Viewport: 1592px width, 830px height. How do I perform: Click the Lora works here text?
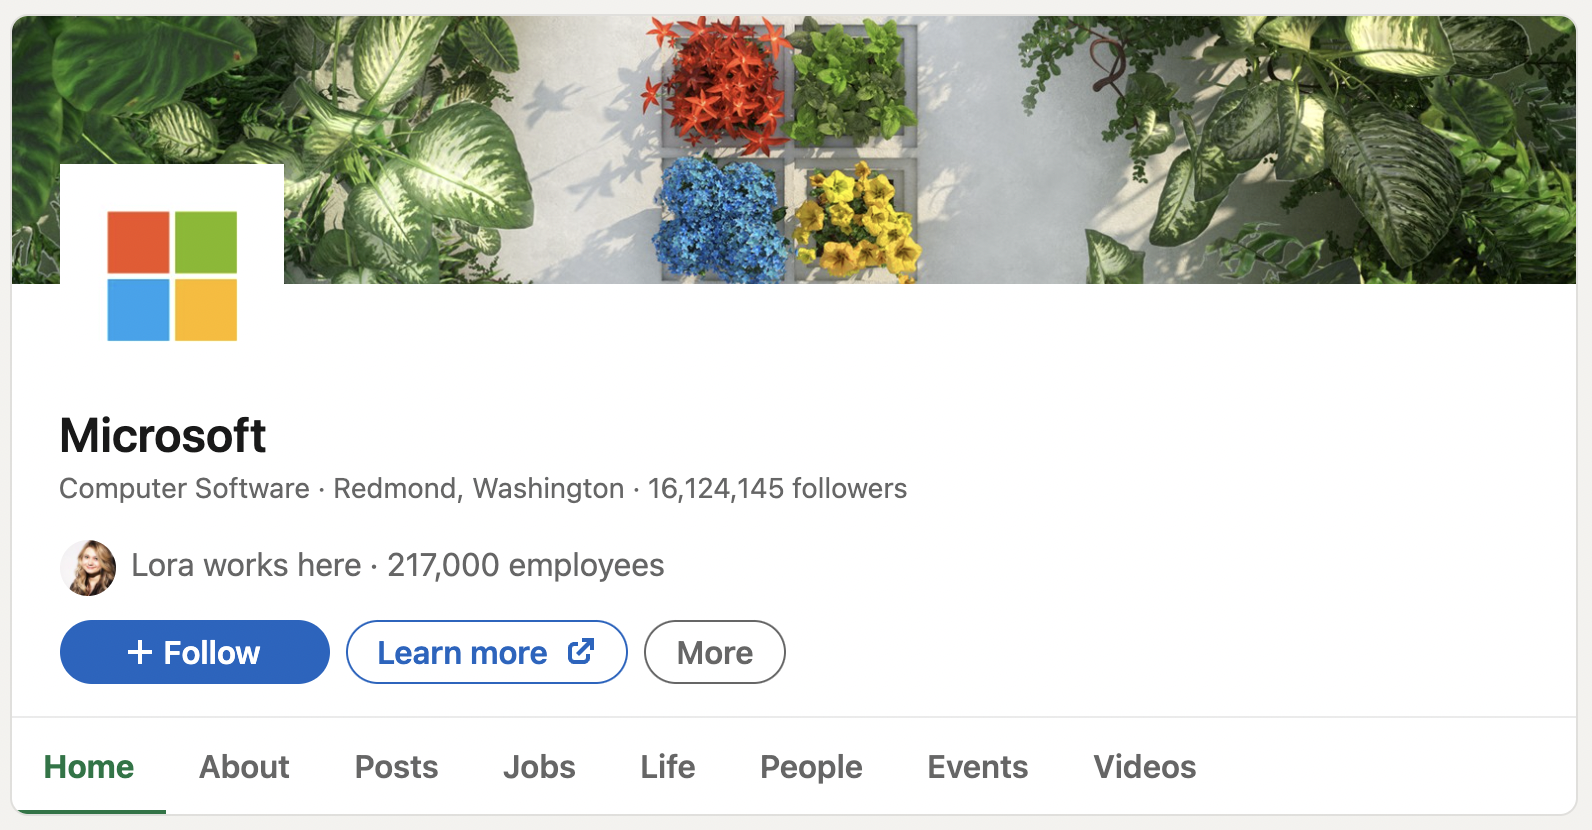click(246, 566)
